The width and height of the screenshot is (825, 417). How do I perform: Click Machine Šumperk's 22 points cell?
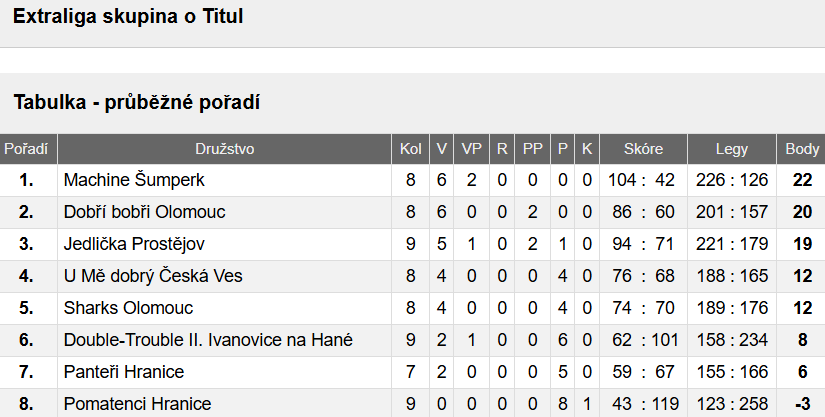pos(802,180)
